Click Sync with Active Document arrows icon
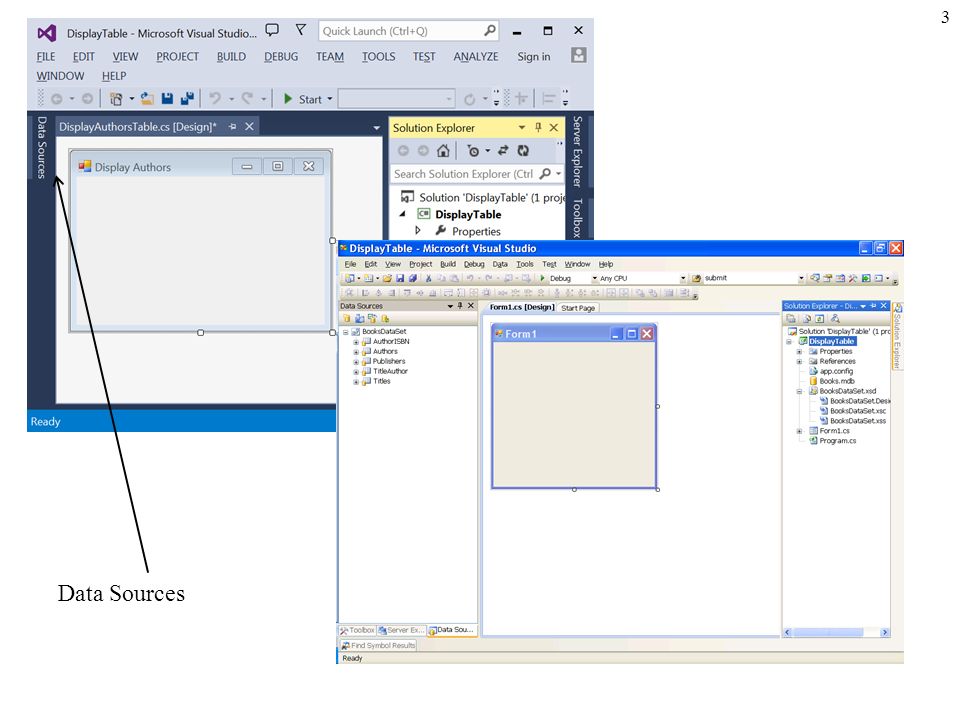 [503, 151]
